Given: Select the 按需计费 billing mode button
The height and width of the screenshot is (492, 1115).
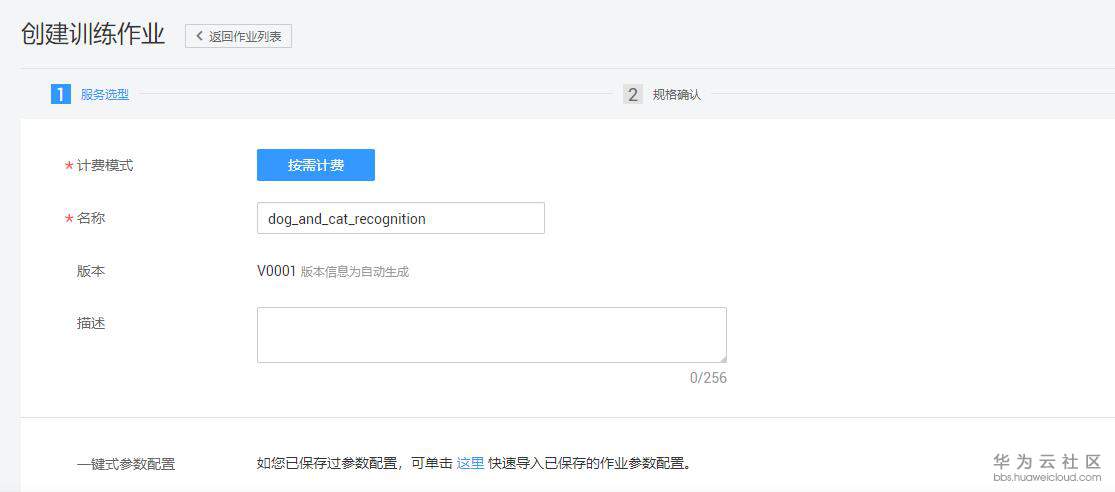Looking at the screenshot, I should tap(316, 165).
